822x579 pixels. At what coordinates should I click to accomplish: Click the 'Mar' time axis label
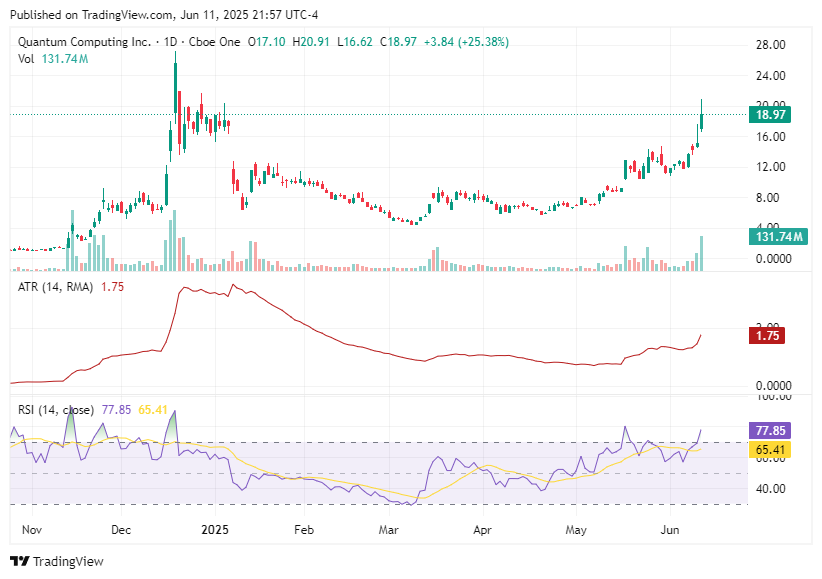pos(388,530)
